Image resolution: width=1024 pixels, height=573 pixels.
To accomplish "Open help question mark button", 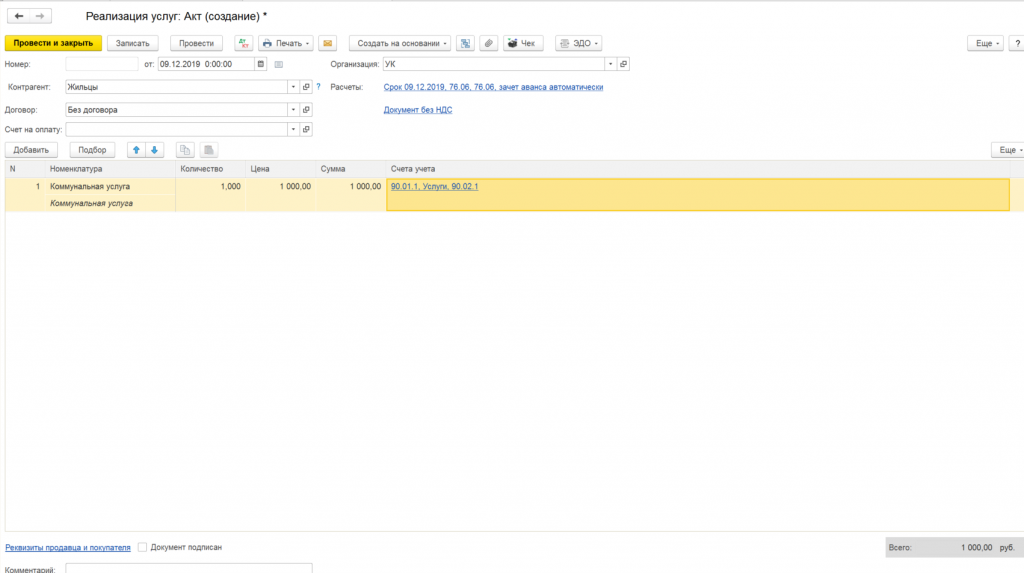I will (1017, 43).
